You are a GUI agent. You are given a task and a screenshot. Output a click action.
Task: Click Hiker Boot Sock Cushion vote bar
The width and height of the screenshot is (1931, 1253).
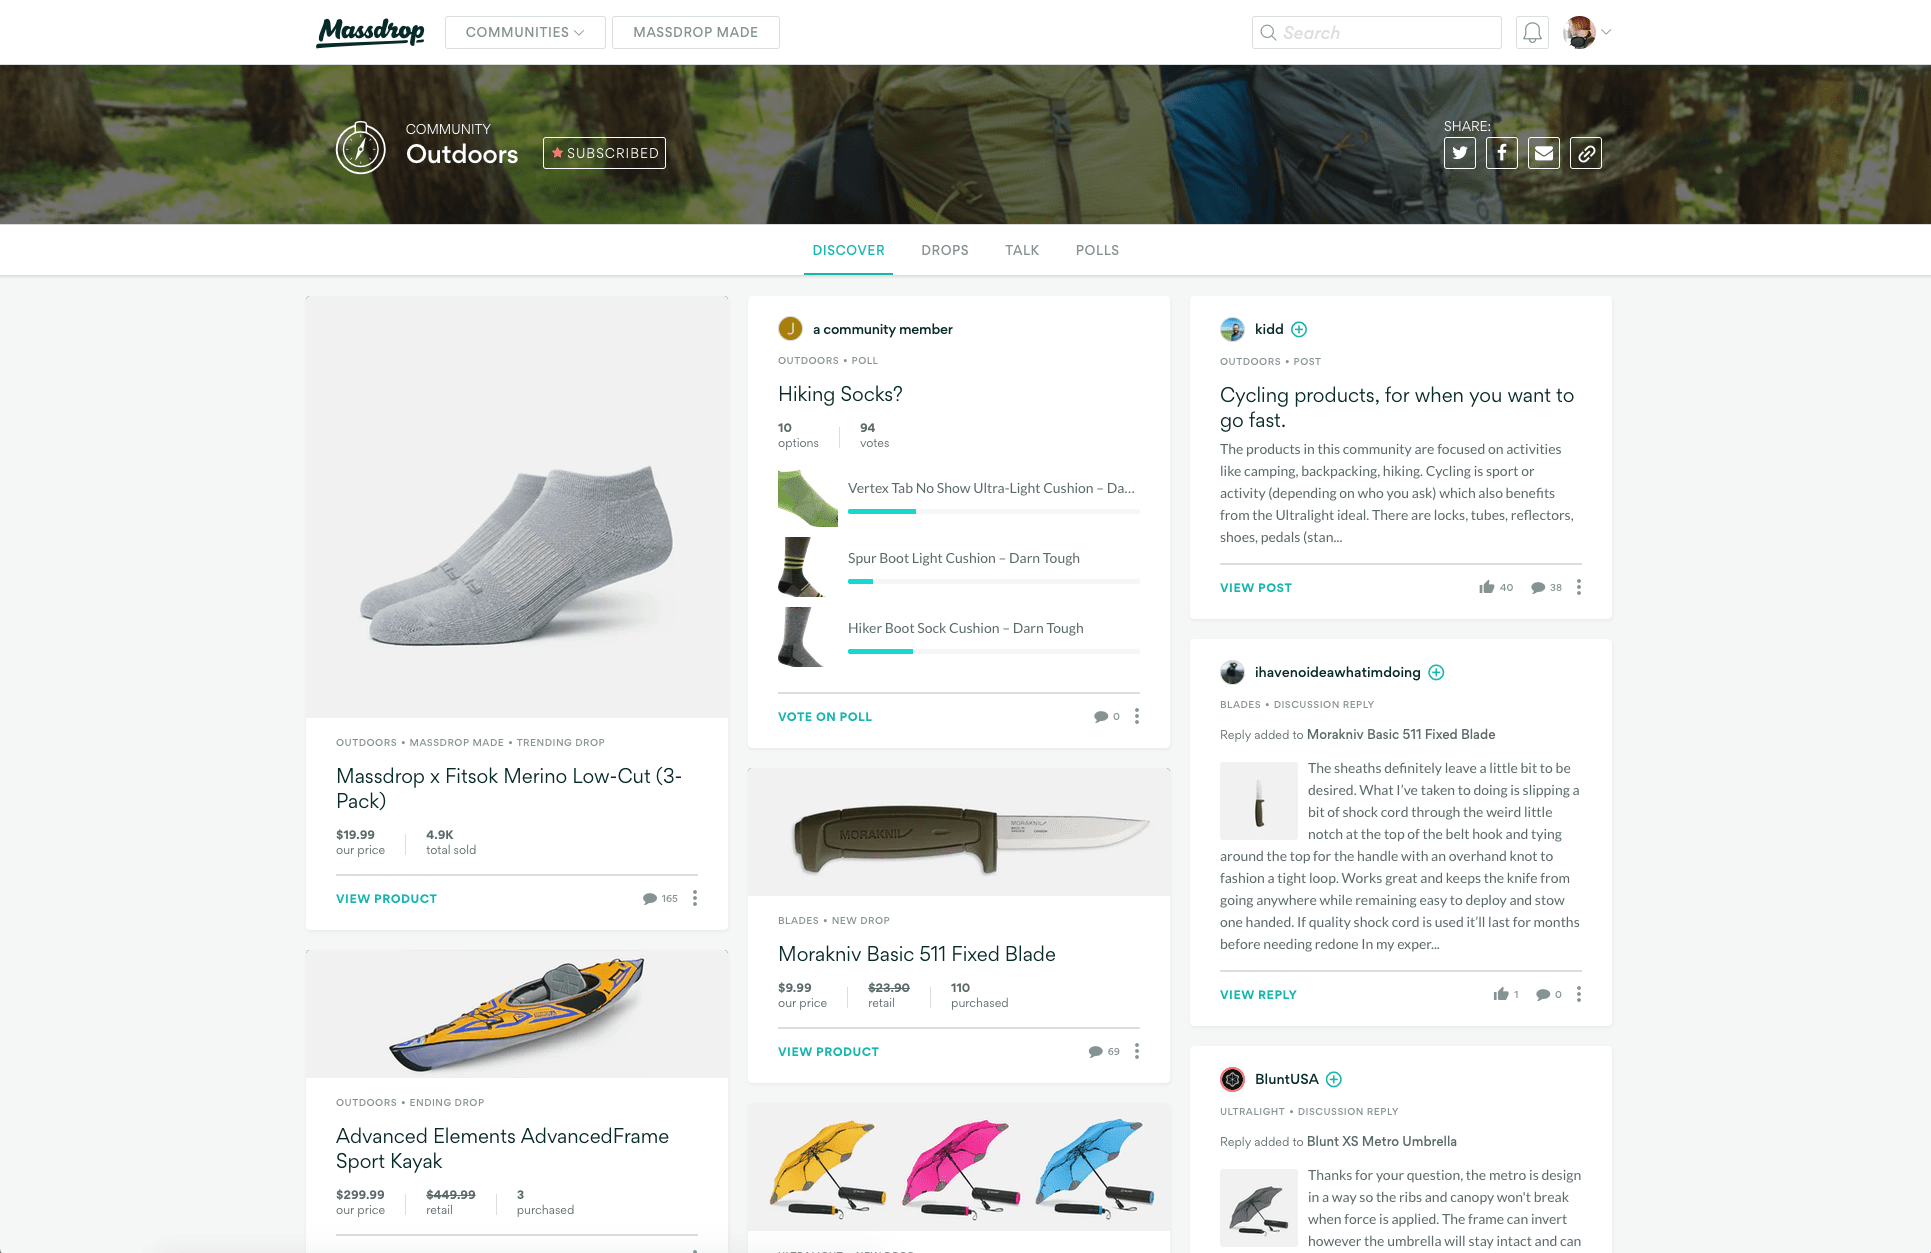pyautogui.click(x=994, y=651)
